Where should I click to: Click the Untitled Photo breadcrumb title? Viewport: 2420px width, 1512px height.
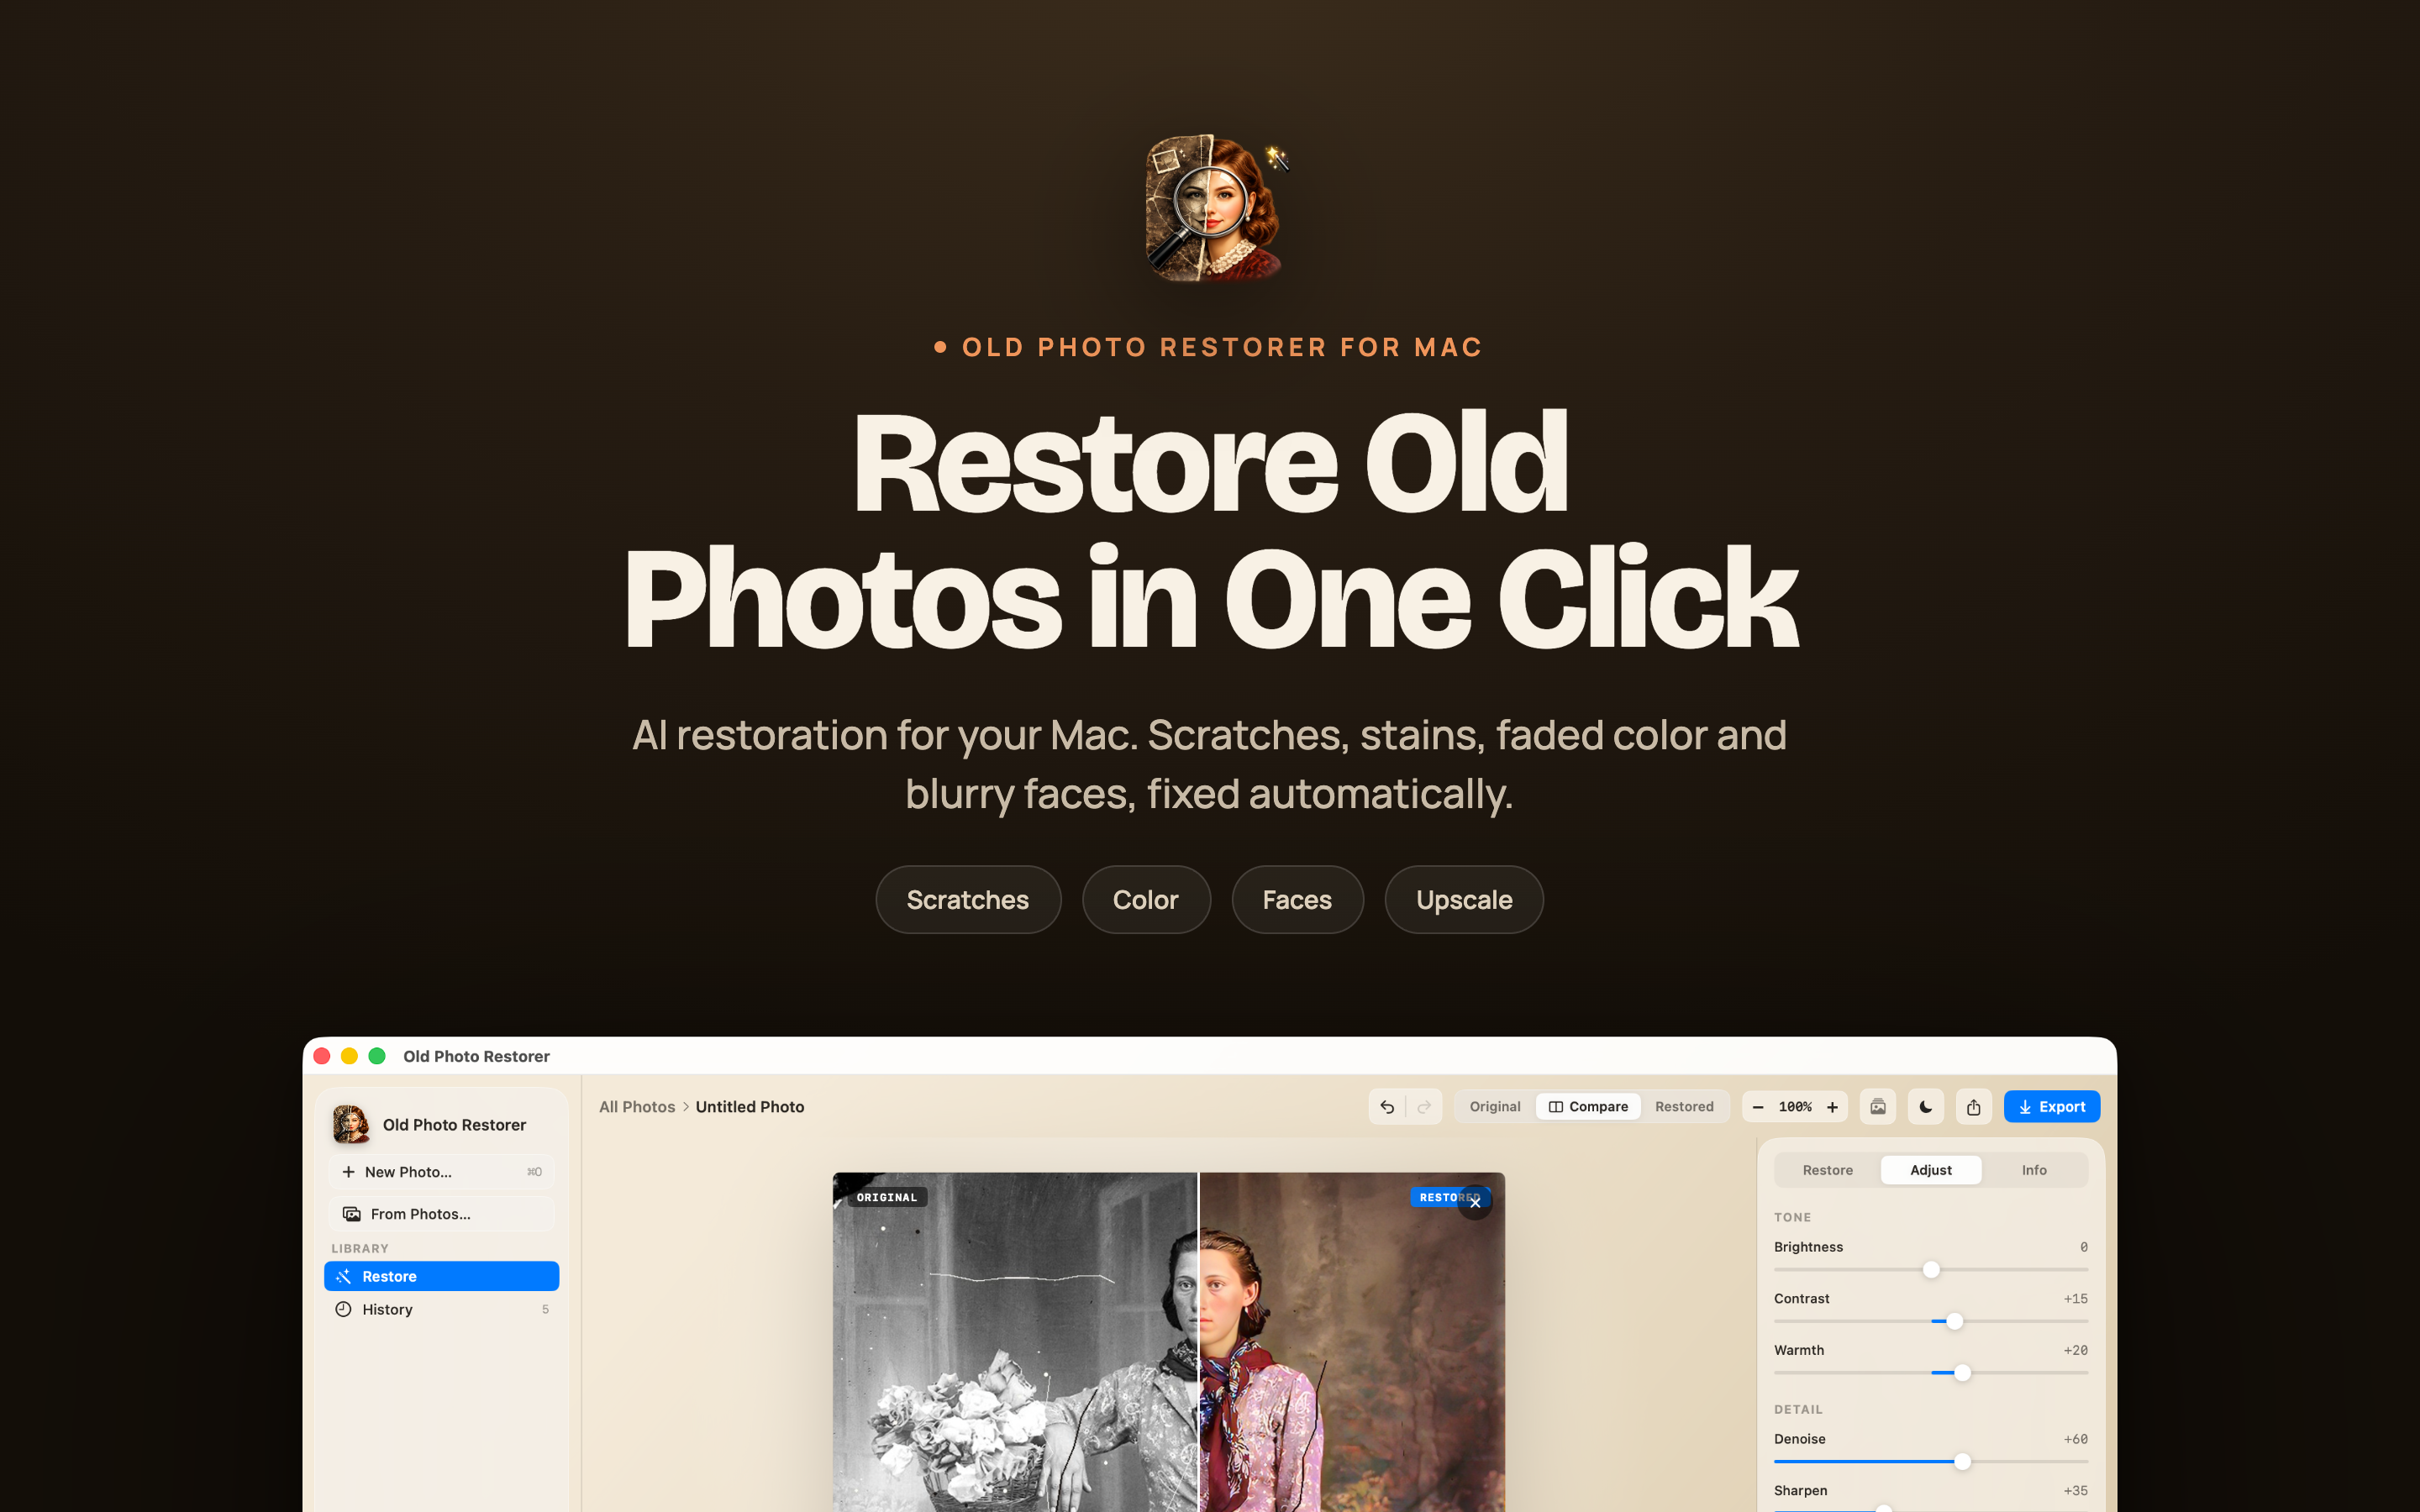click(x=749, y=1106)
